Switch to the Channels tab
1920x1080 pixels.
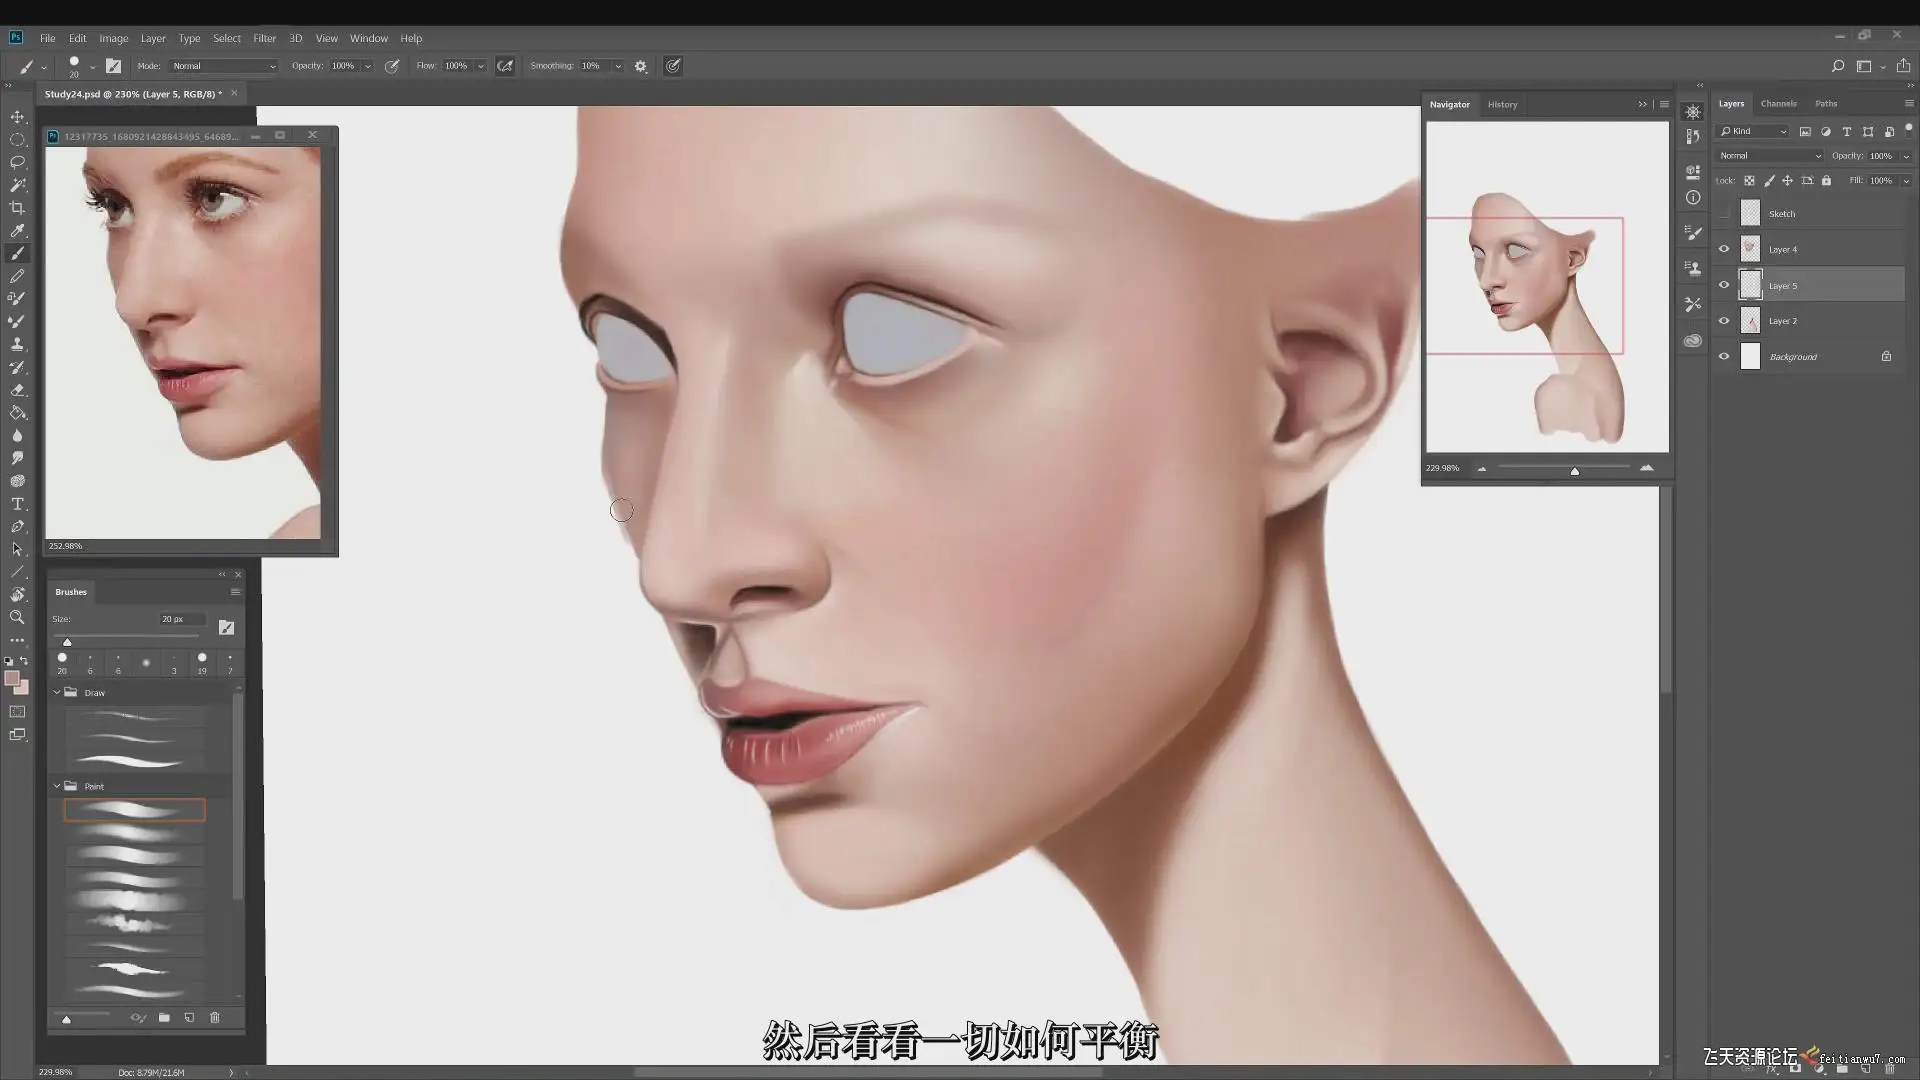click(1778, 104)
